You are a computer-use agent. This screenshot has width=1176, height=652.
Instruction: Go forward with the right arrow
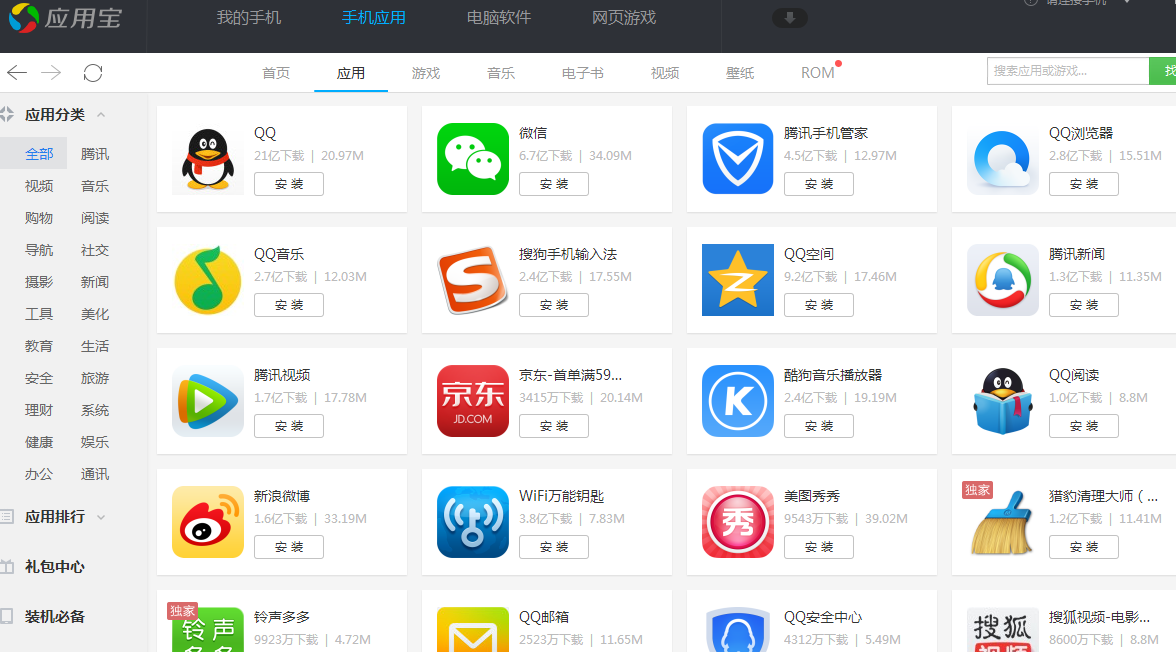tap(51, 73)
